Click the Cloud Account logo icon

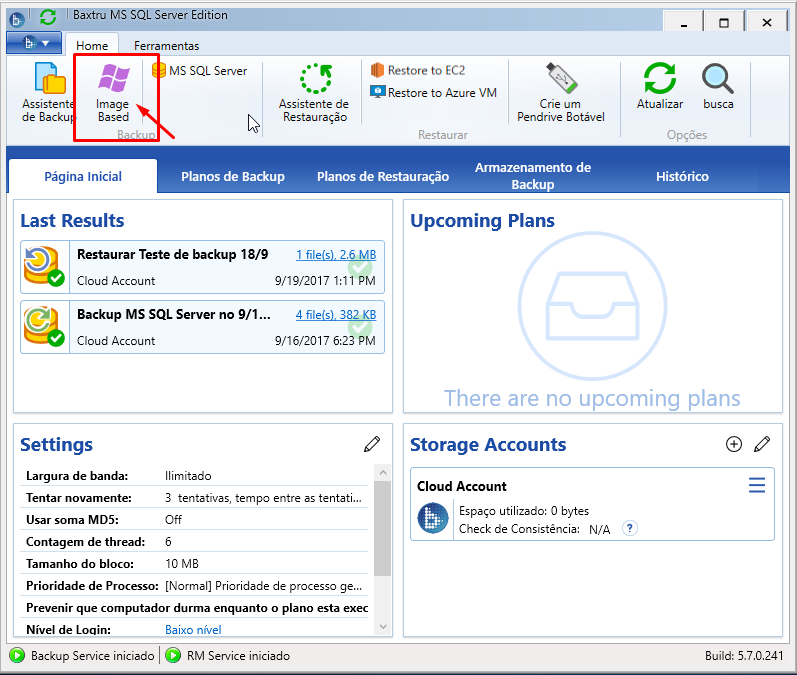click(433, 518)
